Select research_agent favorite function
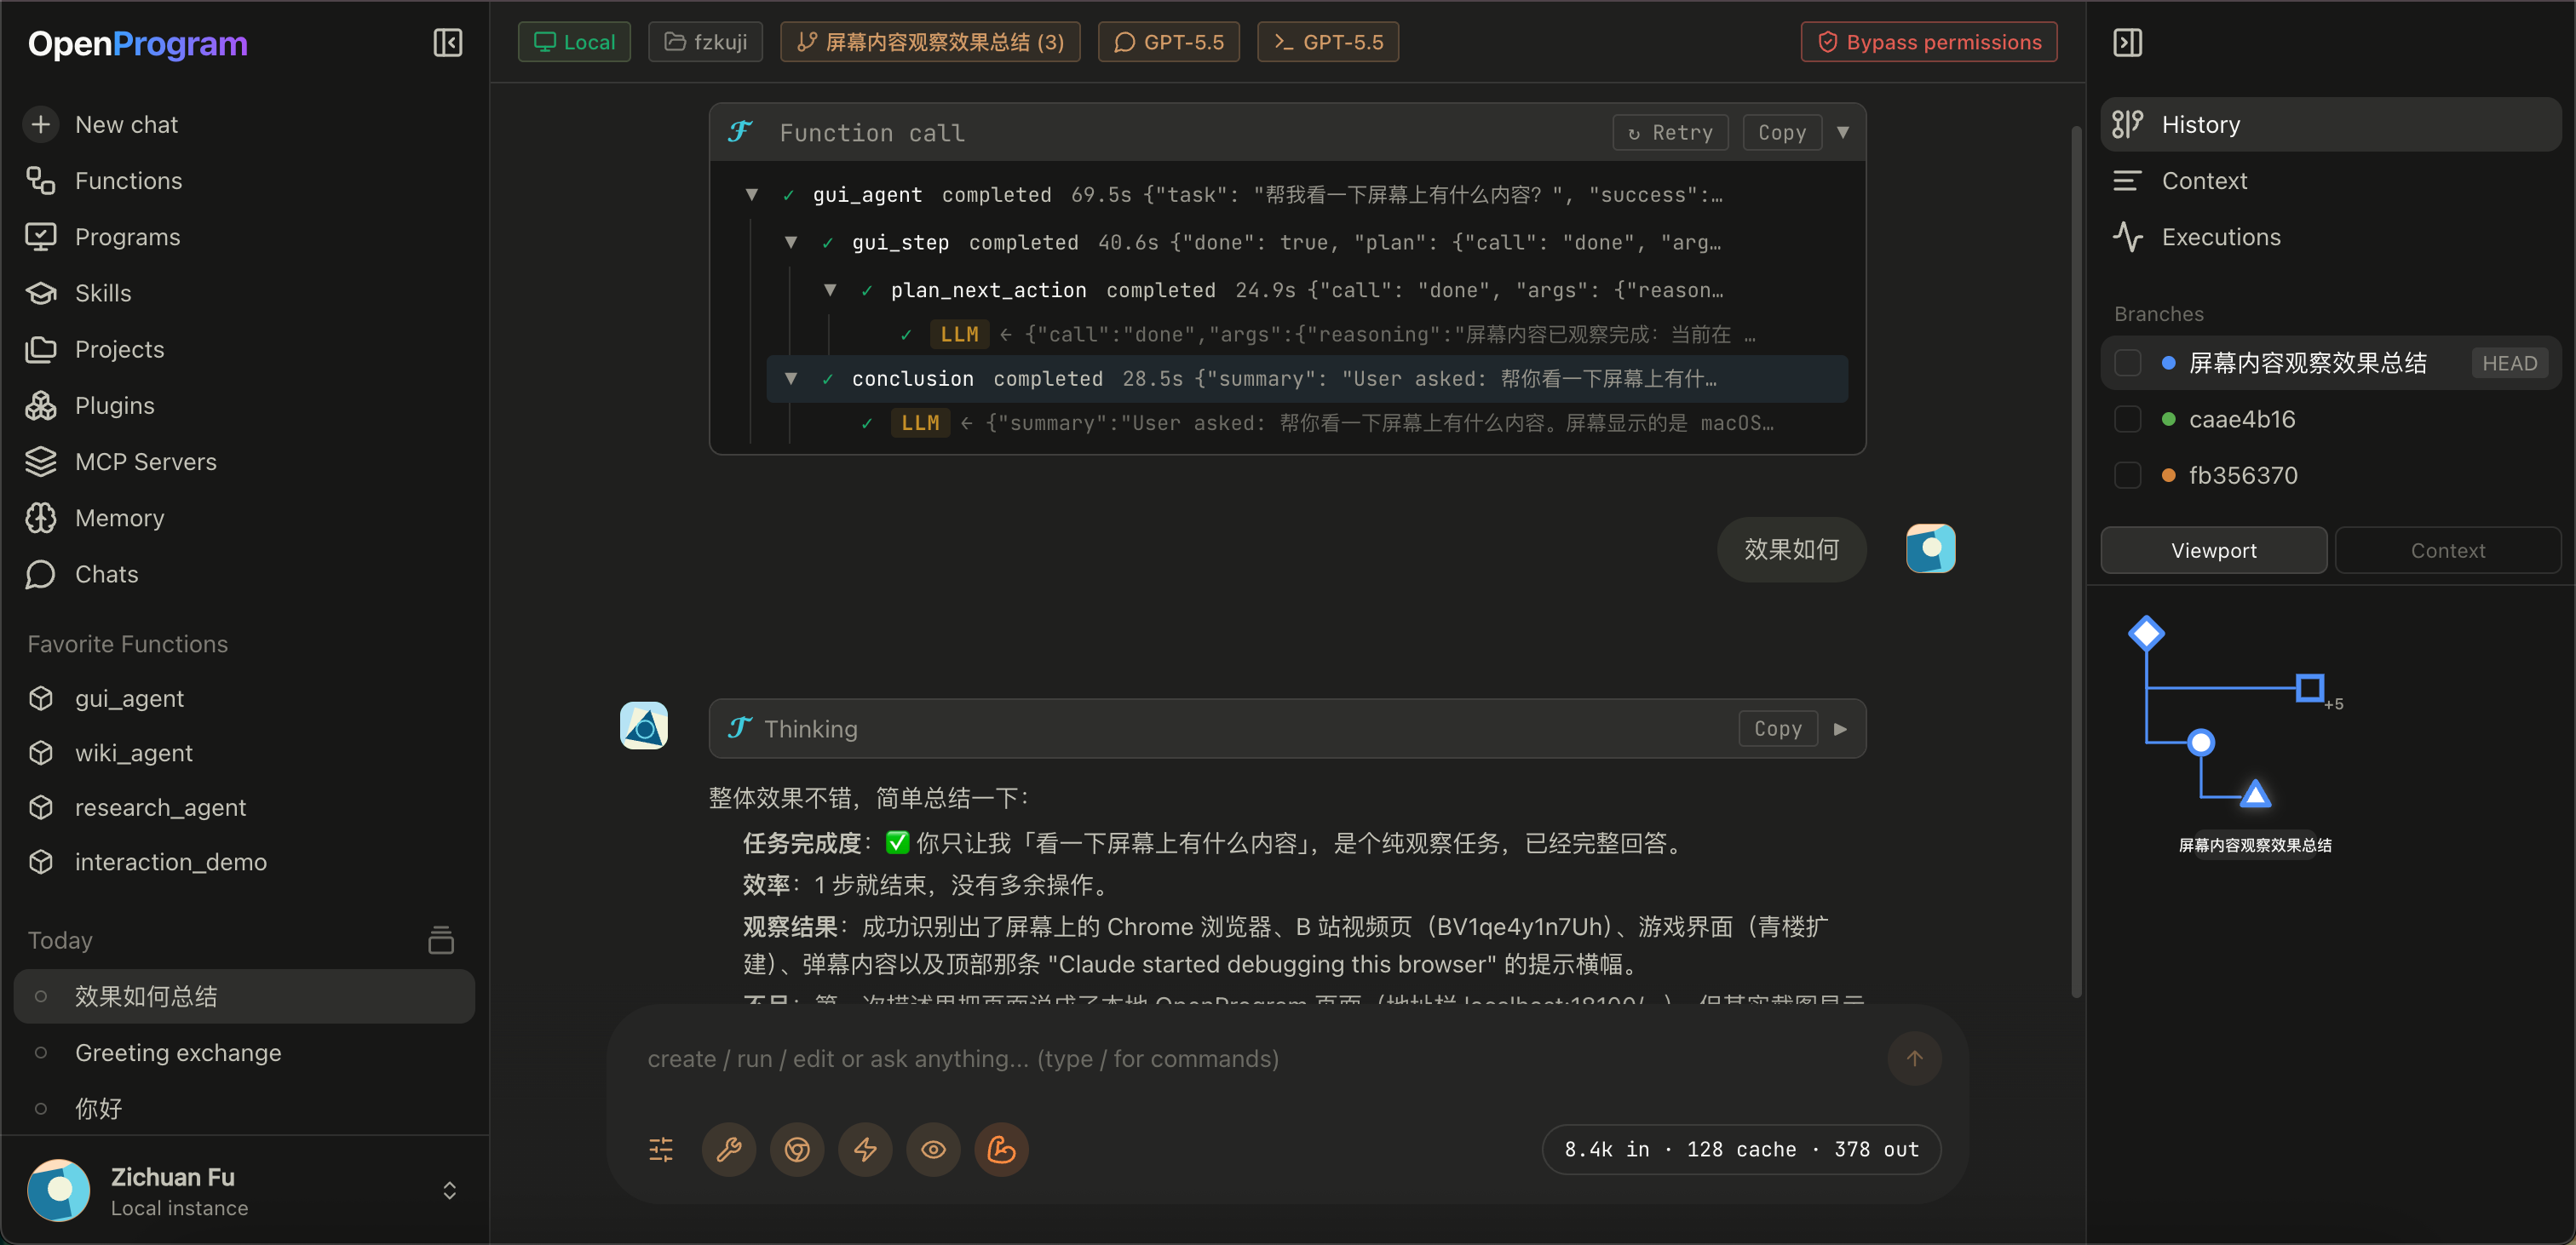This screenshot has width=2576, height=1245. [x=160, y=807]
